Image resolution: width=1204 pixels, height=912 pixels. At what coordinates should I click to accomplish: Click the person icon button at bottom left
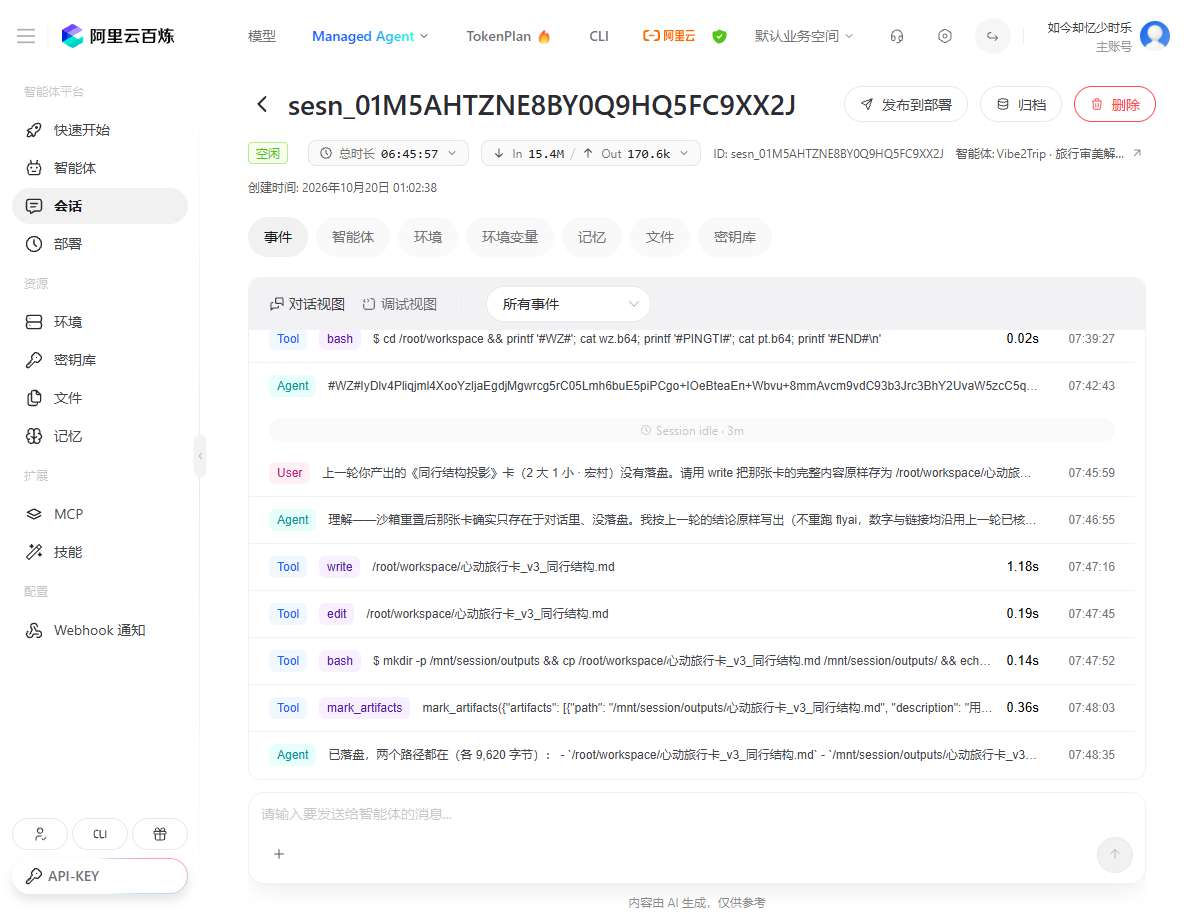point(40,834)
